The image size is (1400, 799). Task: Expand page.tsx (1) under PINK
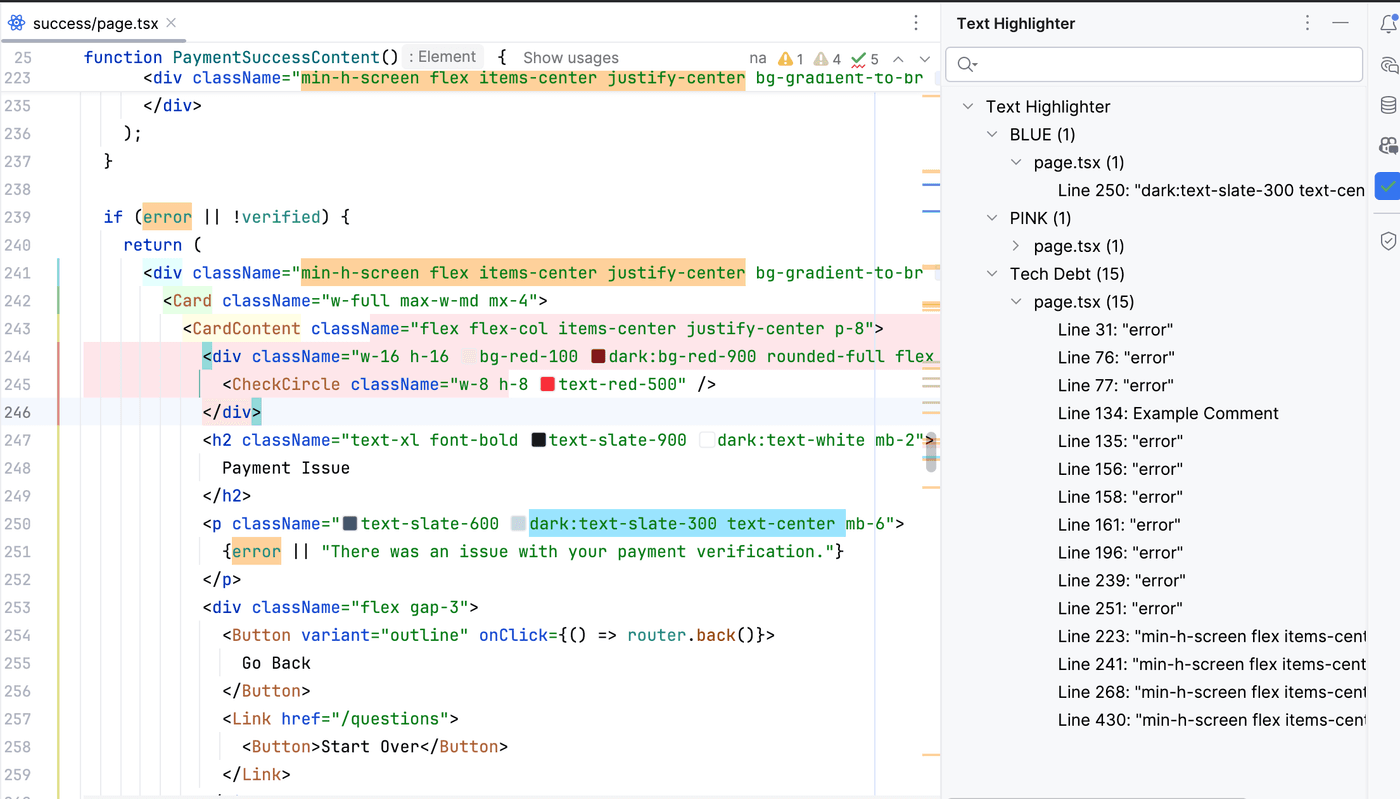click(x=1016, y=246)
